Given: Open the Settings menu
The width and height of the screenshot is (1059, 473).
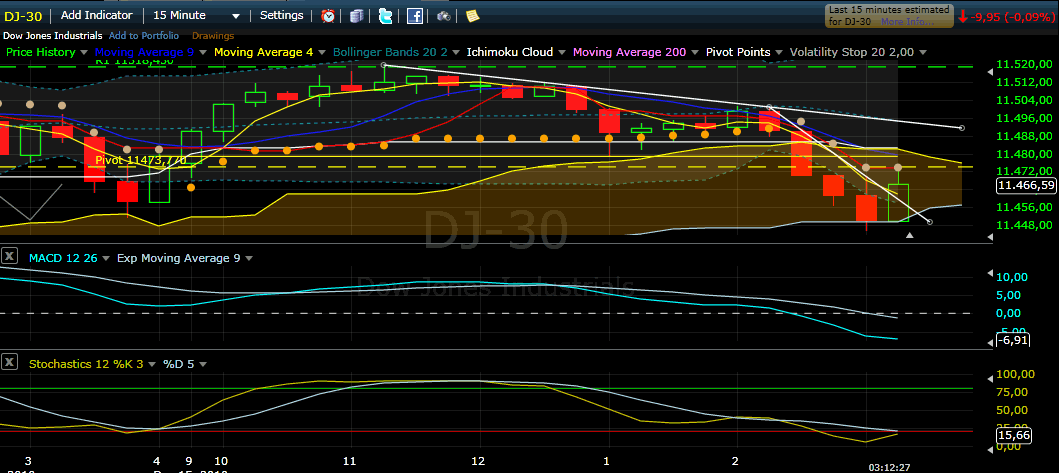Looking at the screenshot, I should [x=282, y=15].
